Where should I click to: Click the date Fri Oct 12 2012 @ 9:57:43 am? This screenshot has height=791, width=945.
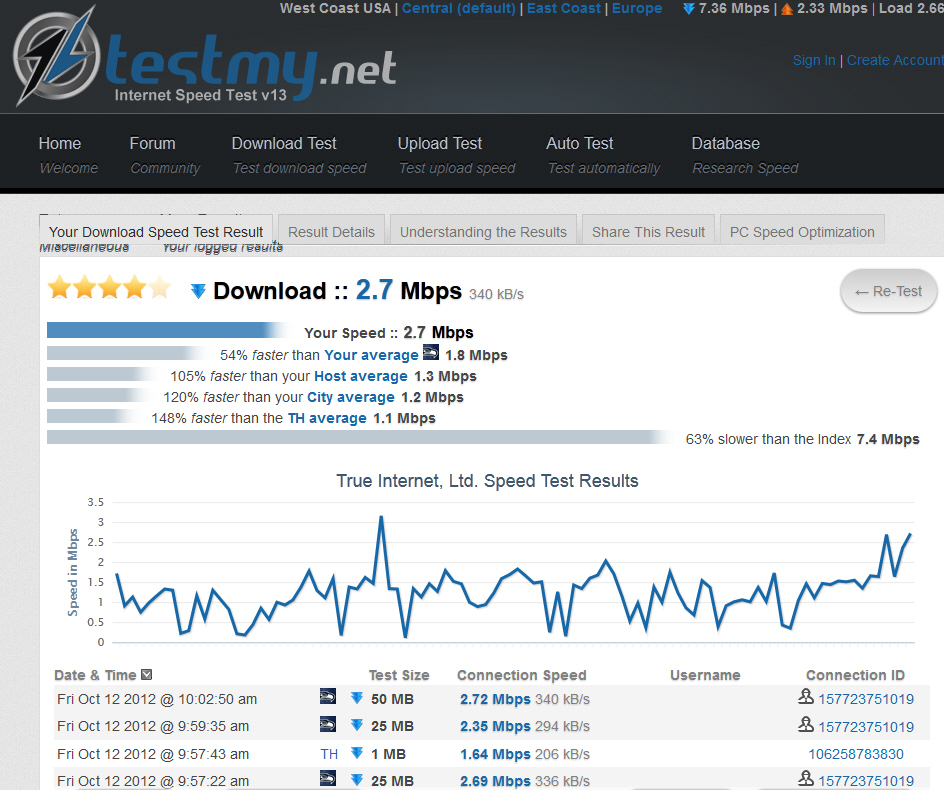point(153,754)
